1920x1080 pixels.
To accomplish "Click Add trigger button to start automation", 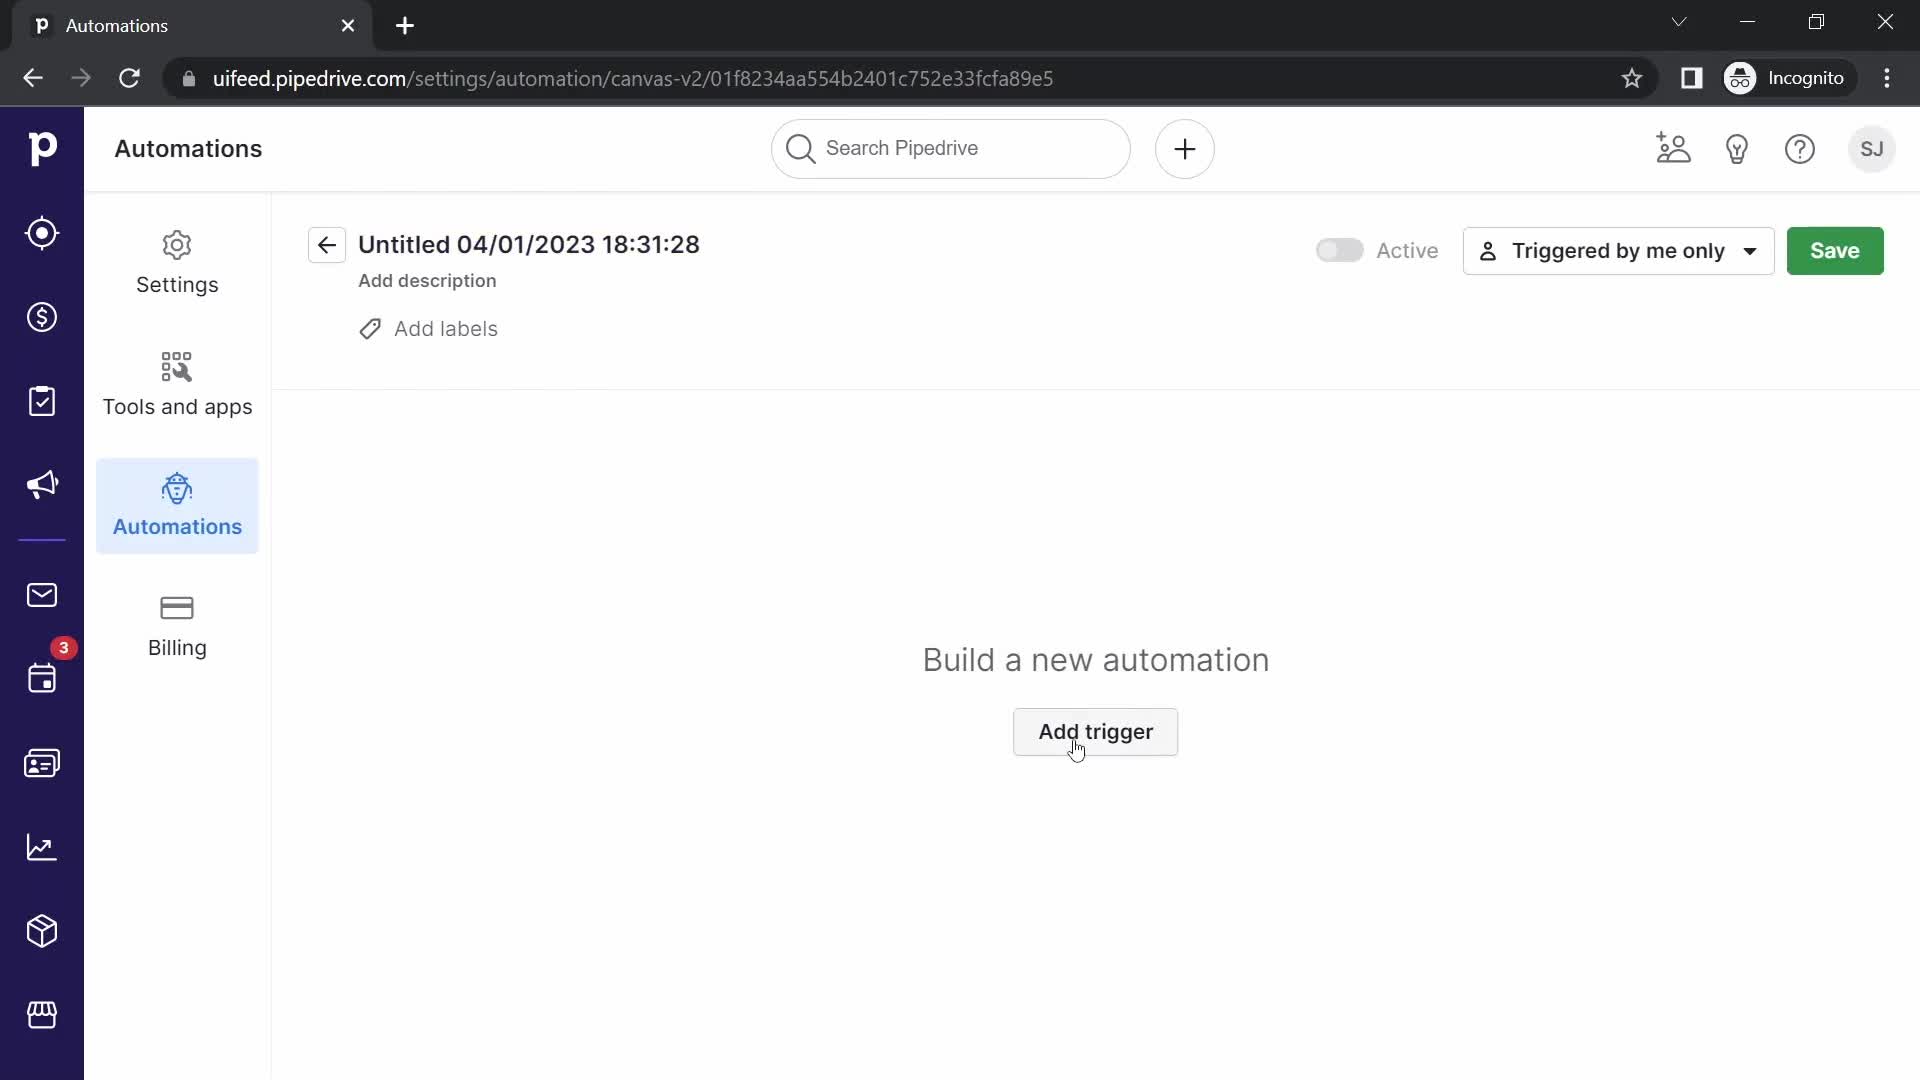I will [1096, 732].
